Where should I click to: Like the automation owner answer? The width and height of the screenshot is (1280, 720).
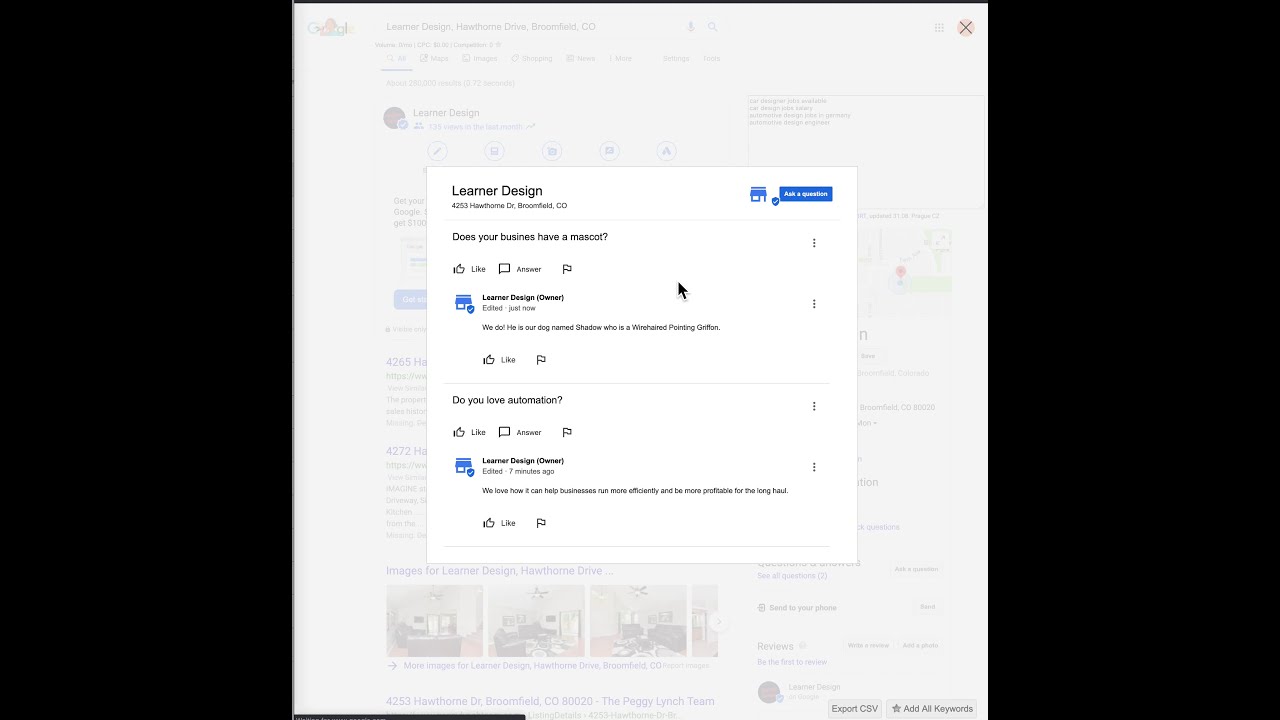pos(499,523)
